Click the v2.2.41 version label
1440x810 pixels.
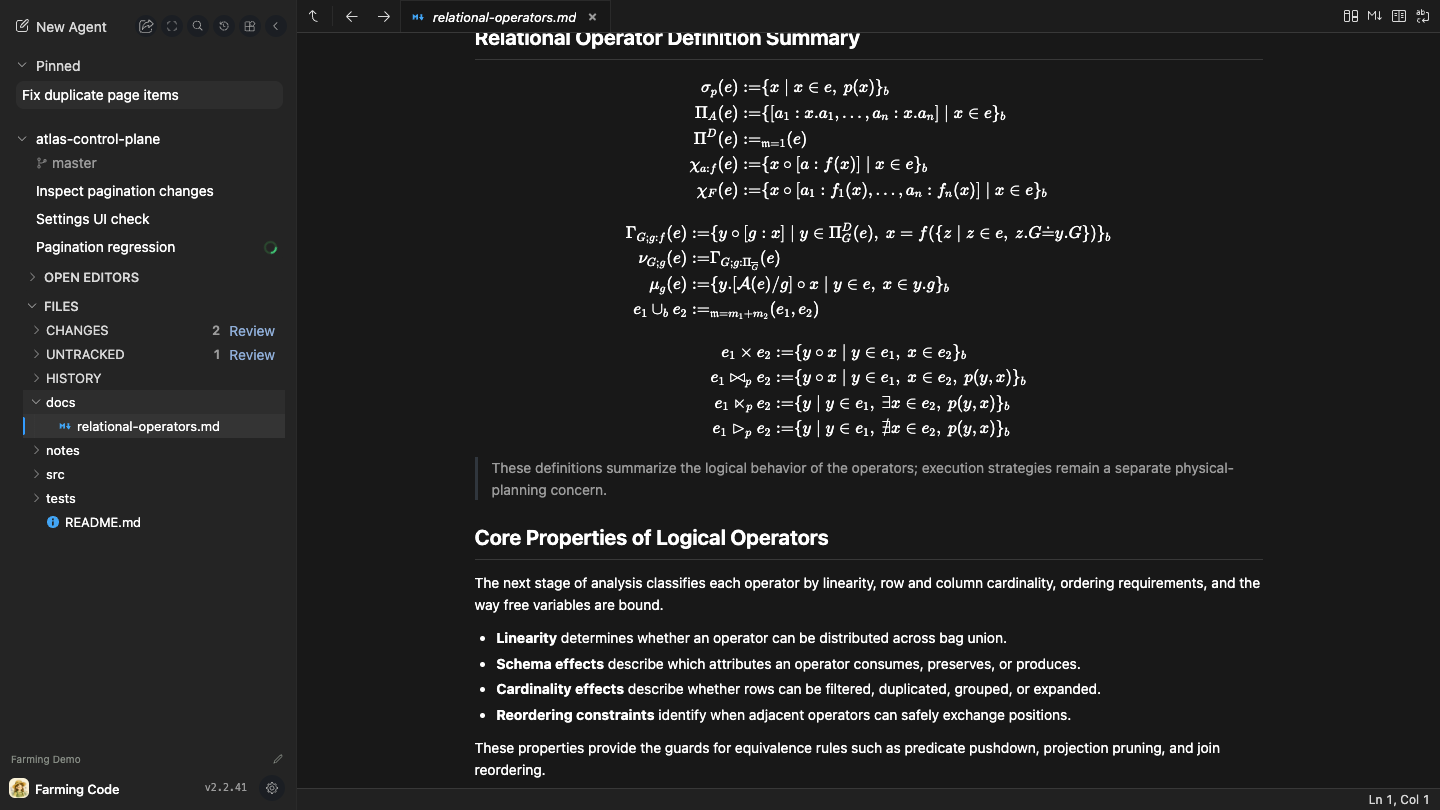(x=226, y=788)
